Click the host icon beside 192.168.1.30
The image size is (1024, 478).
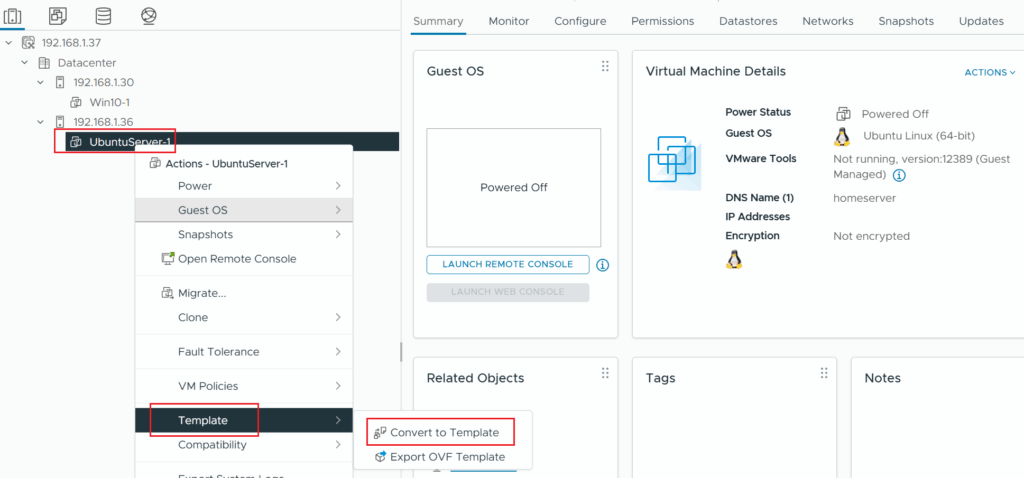60,82
